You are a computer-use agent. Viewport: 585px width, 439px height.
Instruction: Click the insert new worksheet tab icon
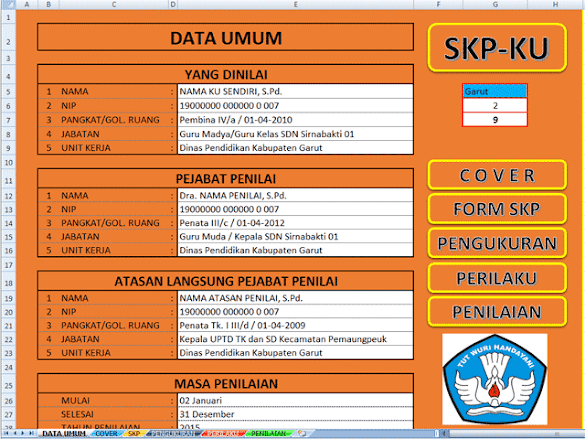[x=302, y=433]
